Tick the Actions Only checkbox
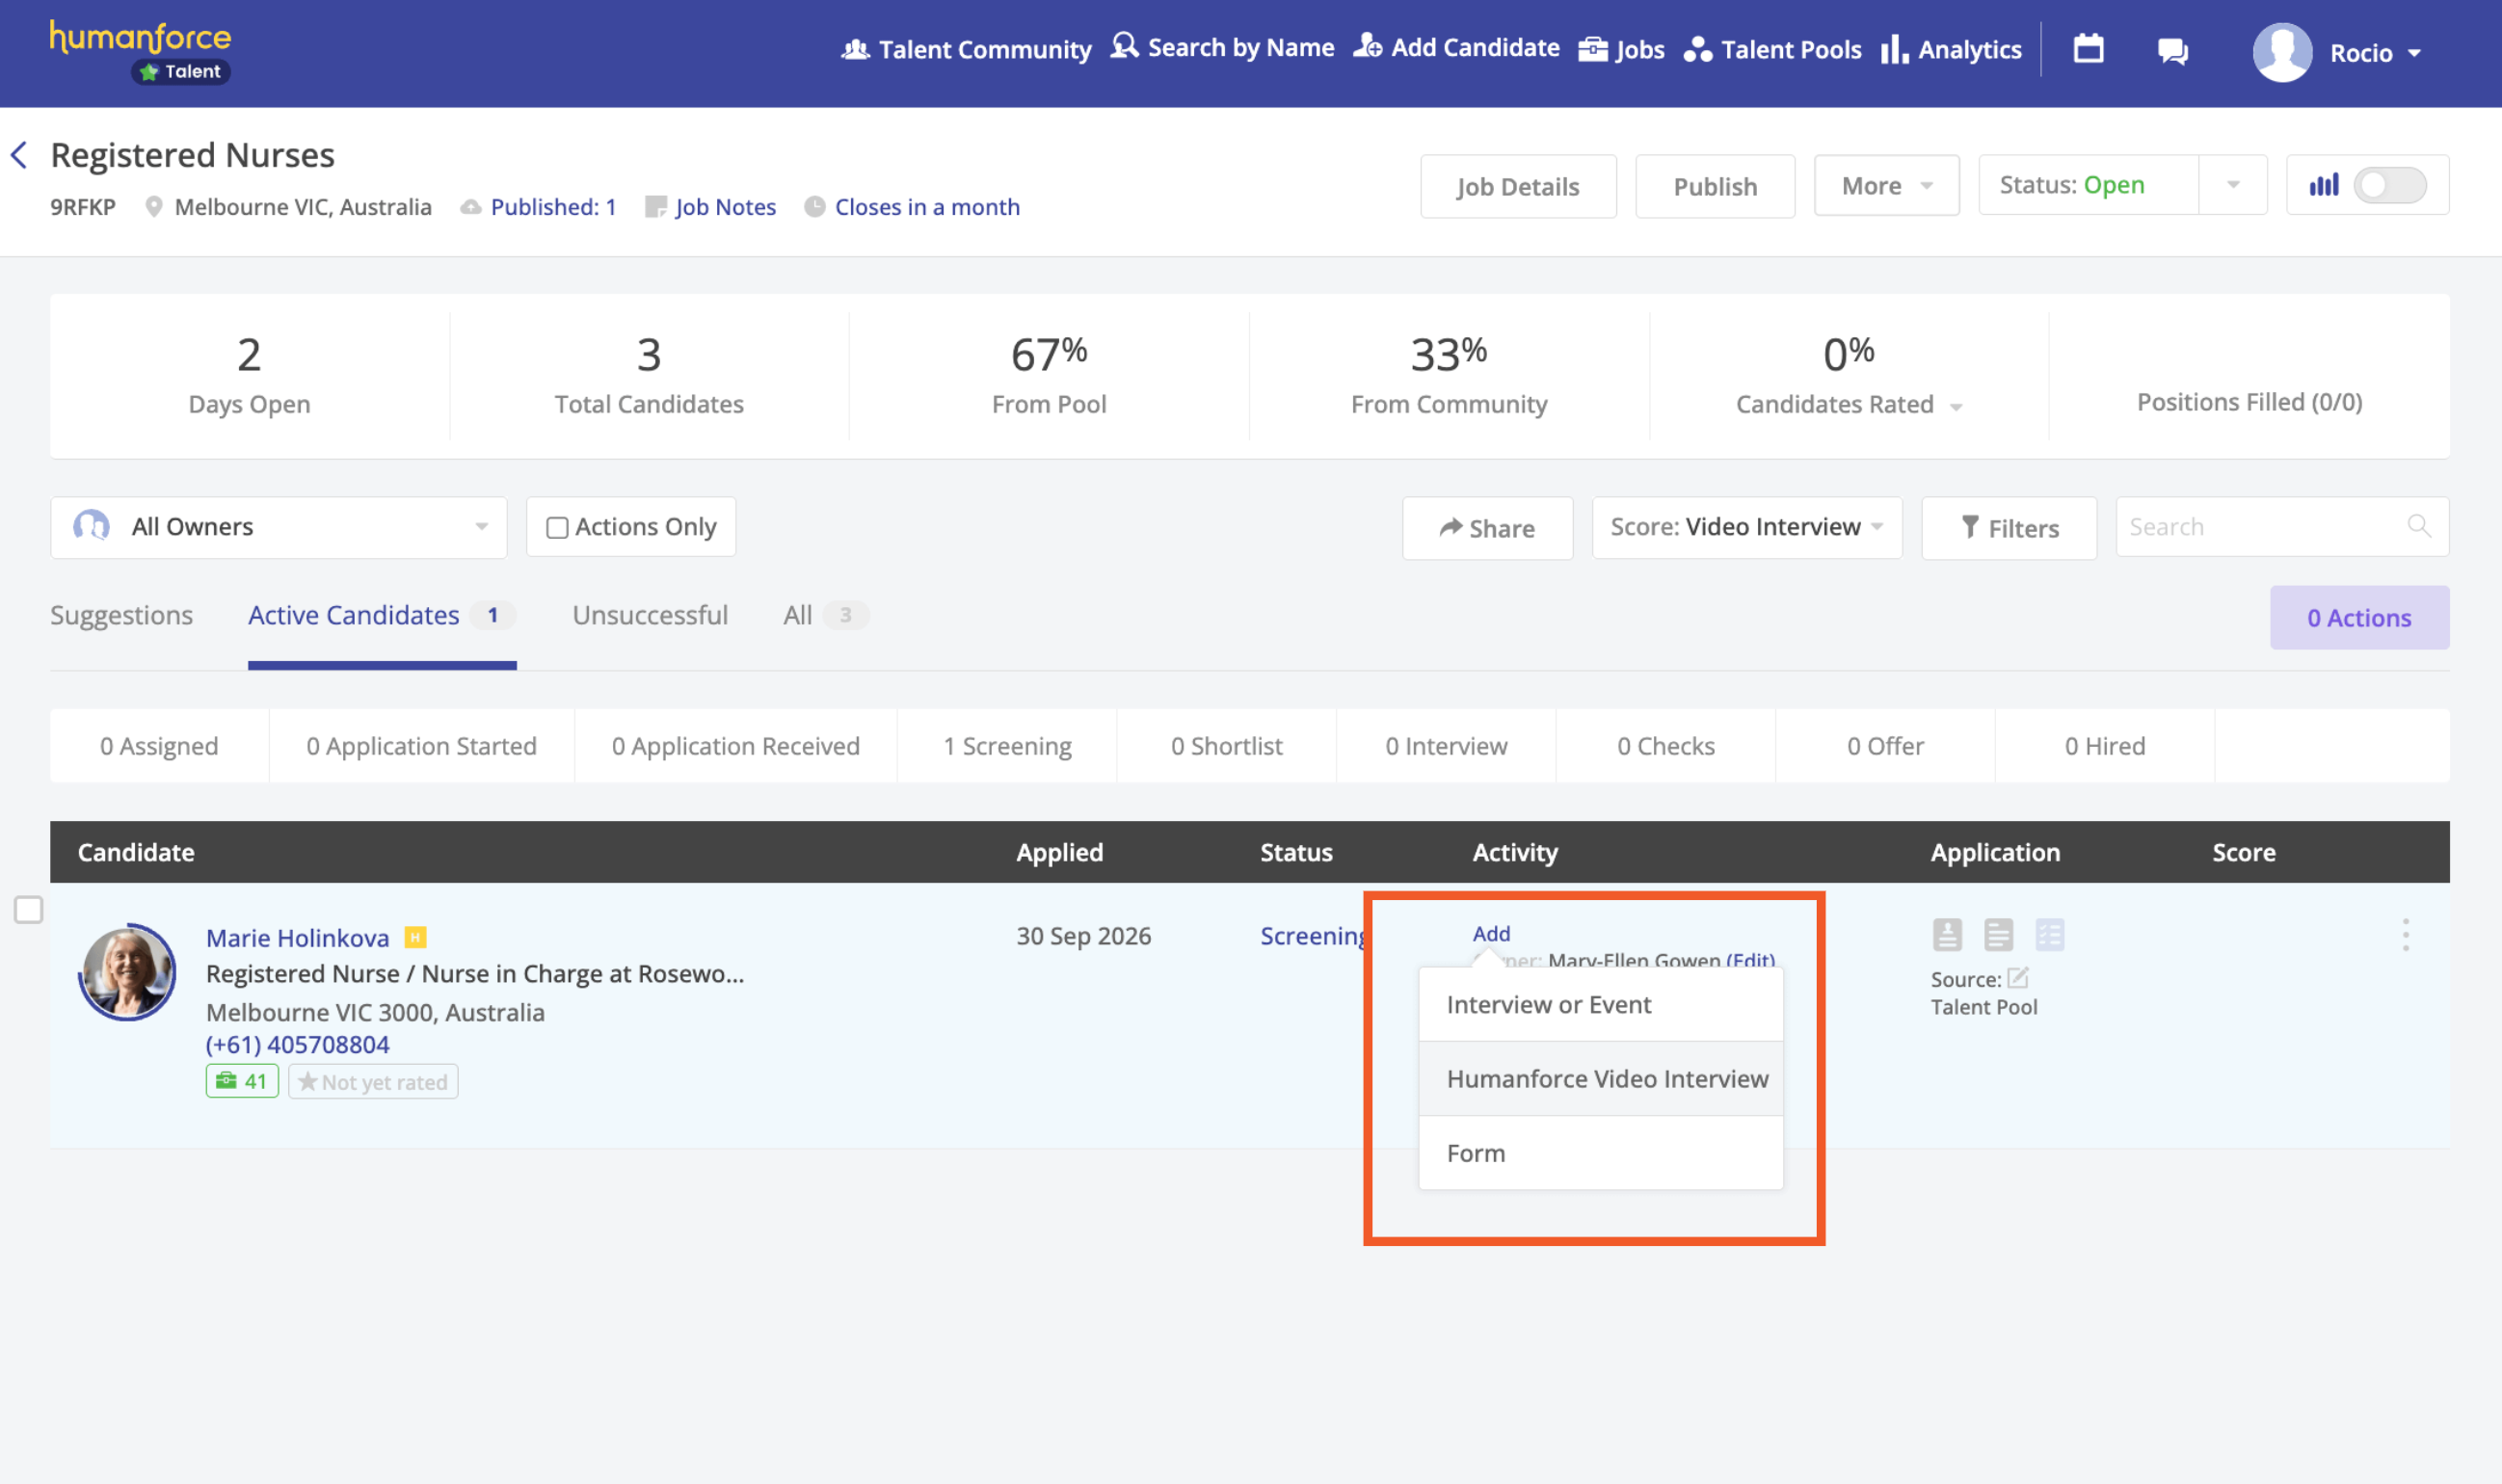The height and width of the screenshot is (1484, 2502). (x=557, y=527)
